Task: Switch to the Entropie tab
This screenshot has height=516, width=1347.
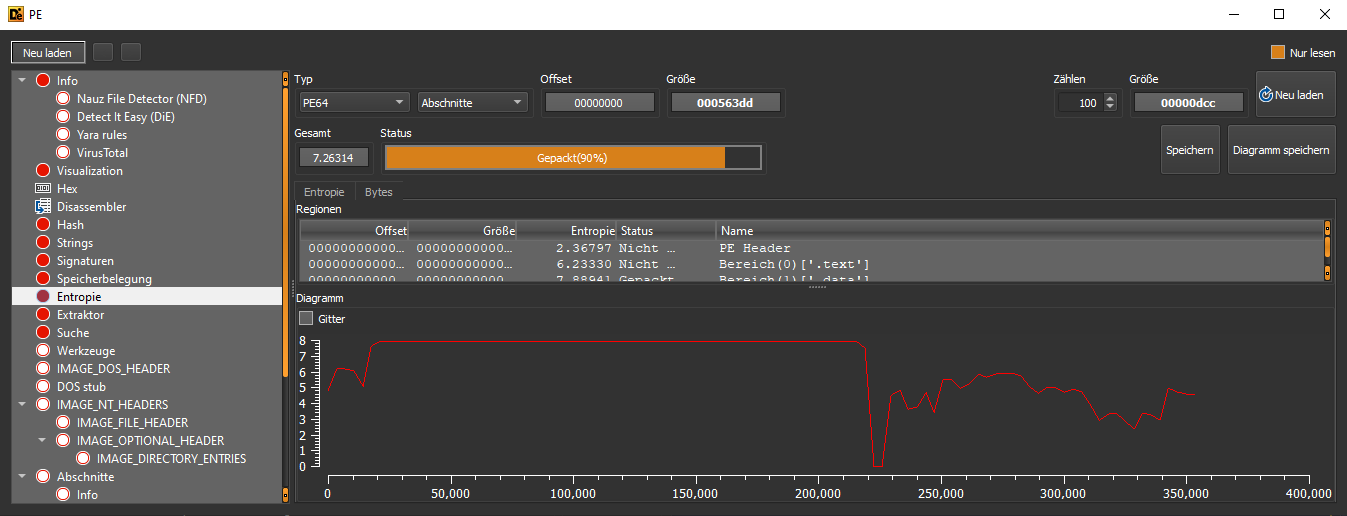Action: [x=324, y=192]
